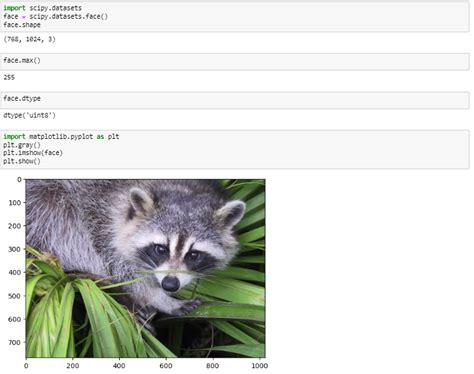This screenshot has height=374, width=474.
Task: Click the line 'face.shape' in first cell
Action: click(x=22, y=25)
